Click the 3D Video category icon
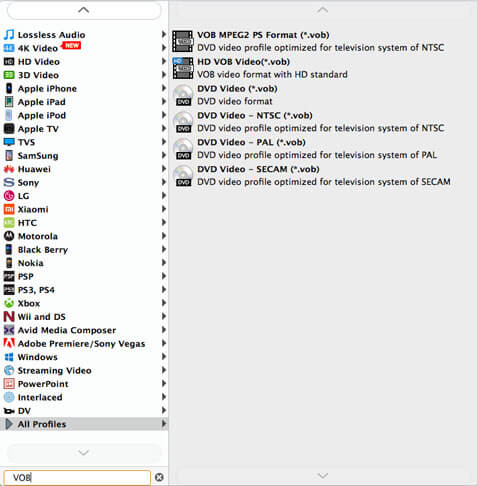The width and height of the screenshot is (477, 486). click(x=9, y=75)
